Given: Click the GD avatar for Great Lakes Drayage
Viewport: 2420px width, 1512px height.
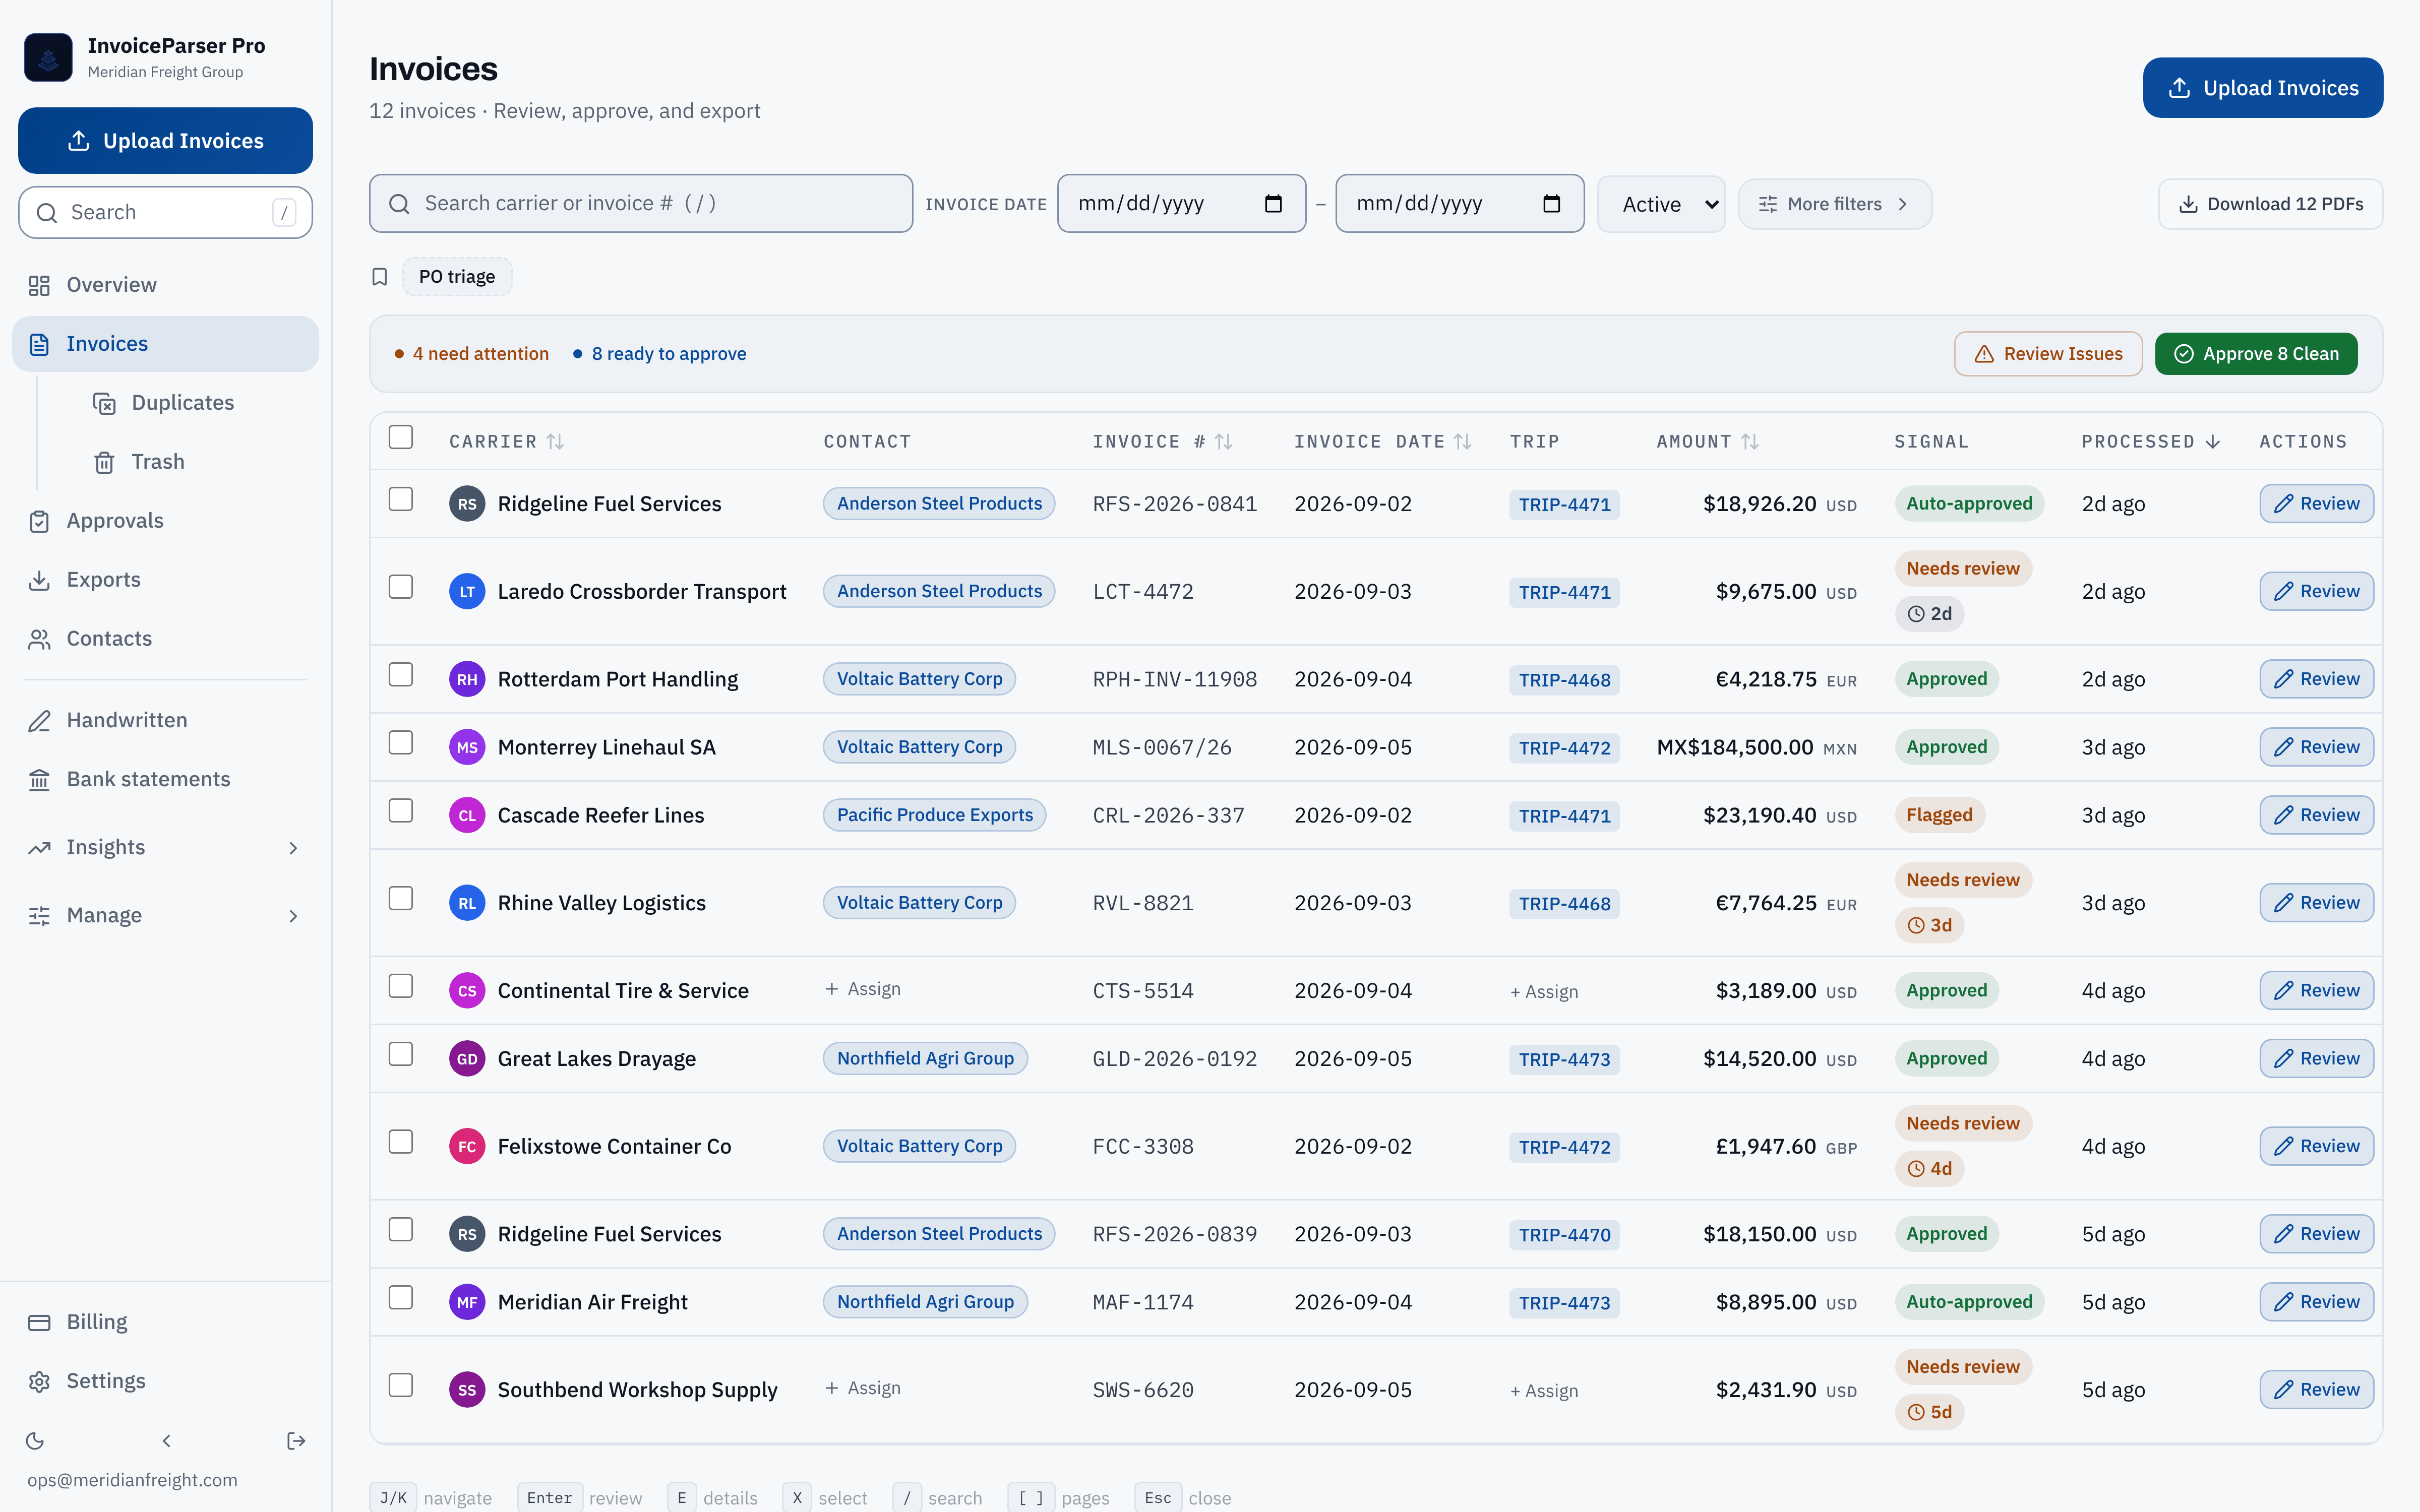Looking at the screenshot, I should point(467,1059).
